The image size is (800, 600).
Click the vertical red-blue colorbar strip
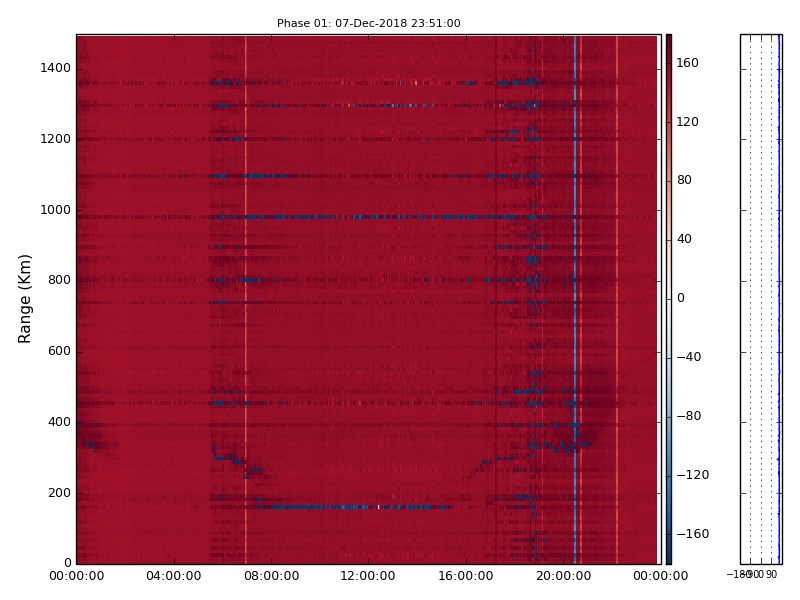(x=668, y=300)
